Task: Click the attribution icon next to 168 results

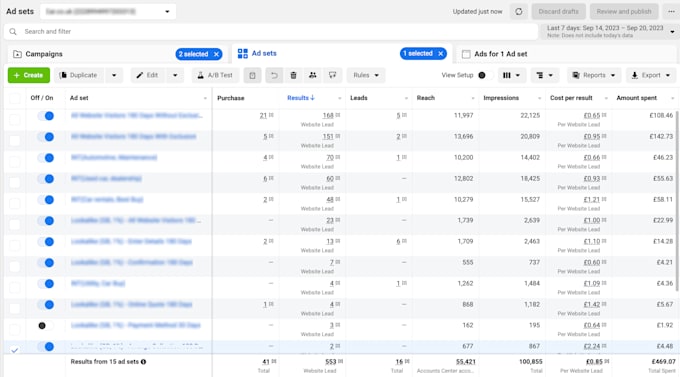Action: click(338, 115)
